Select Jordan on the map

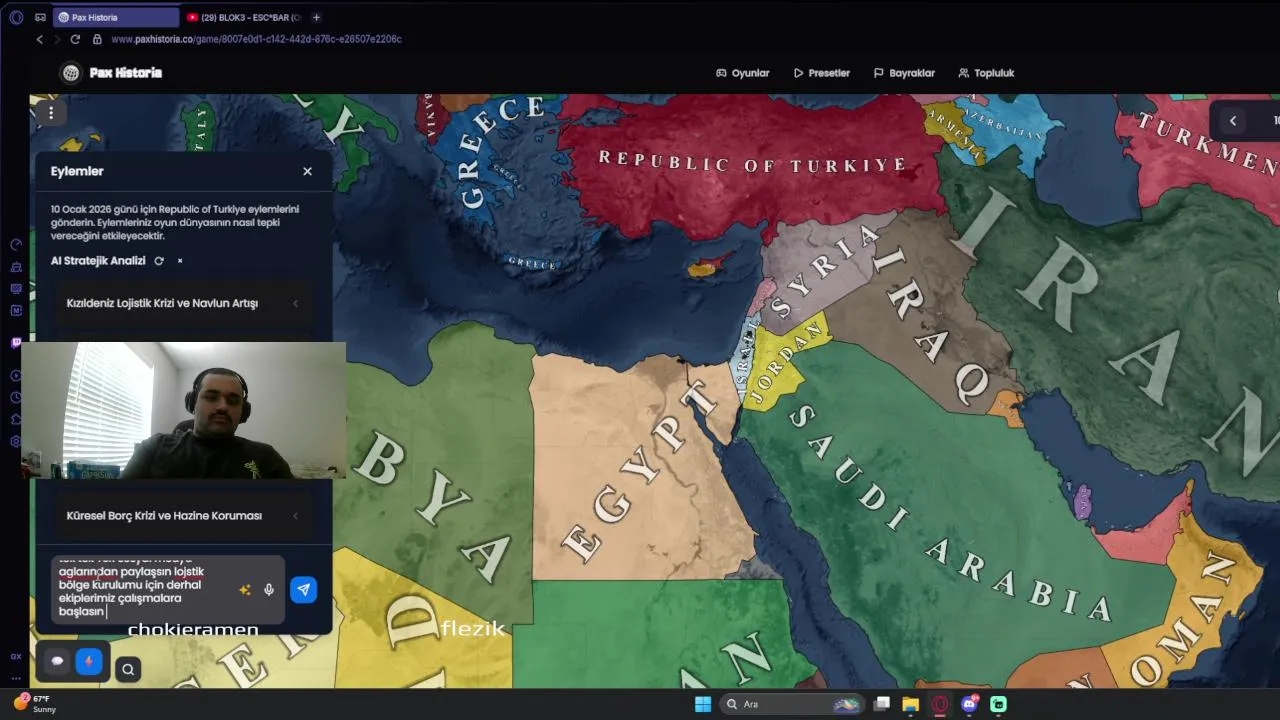click(x=788, y=362)
